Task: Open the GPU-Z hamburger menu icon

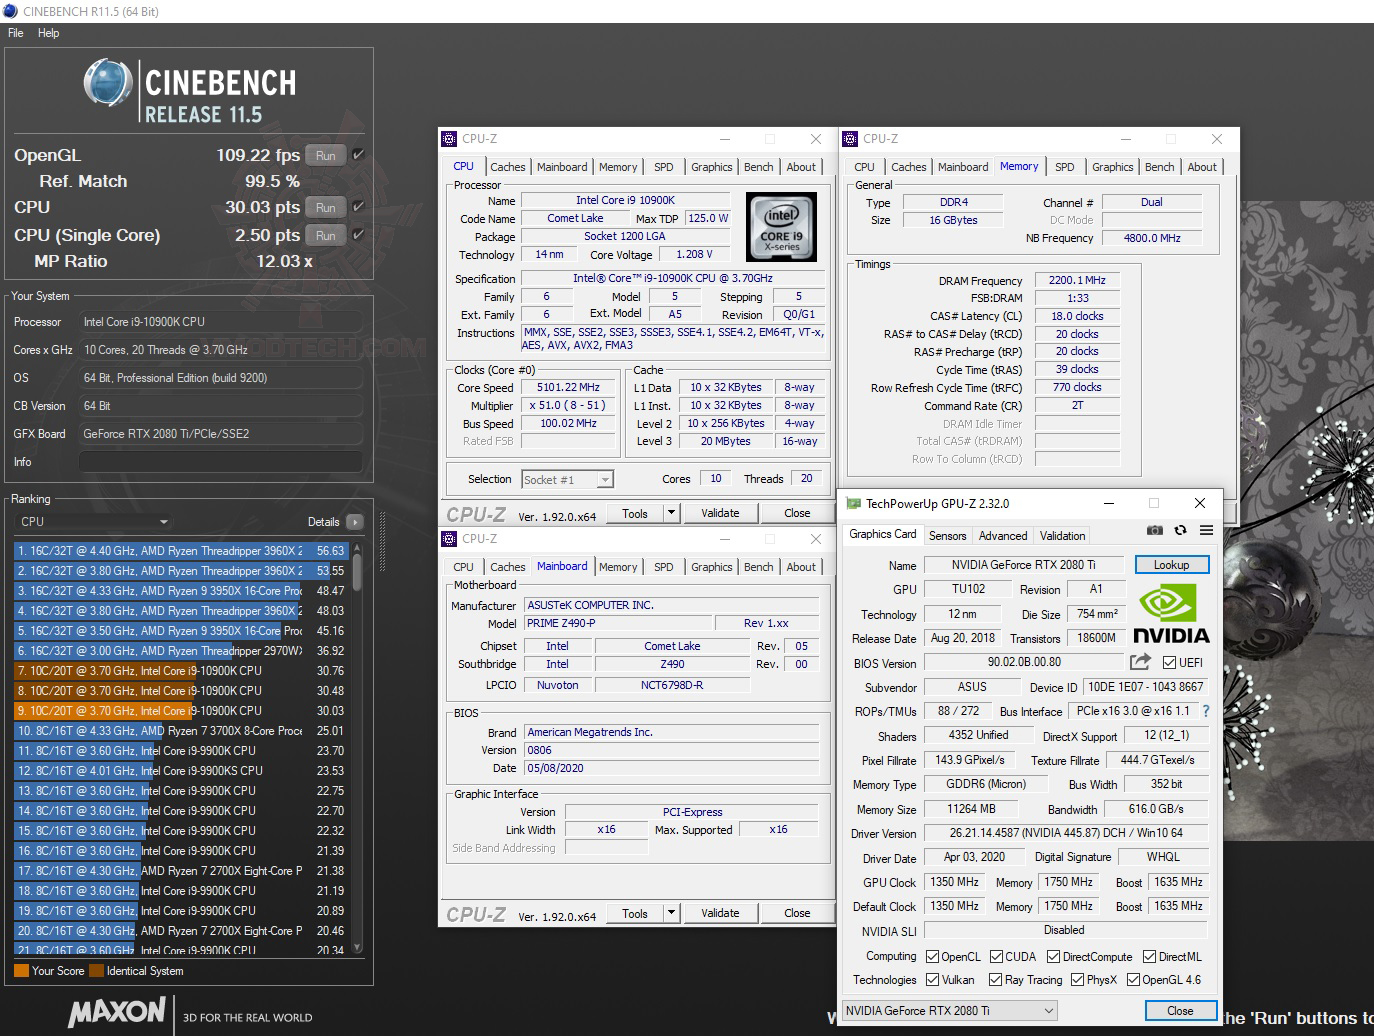Action: 1207,531
